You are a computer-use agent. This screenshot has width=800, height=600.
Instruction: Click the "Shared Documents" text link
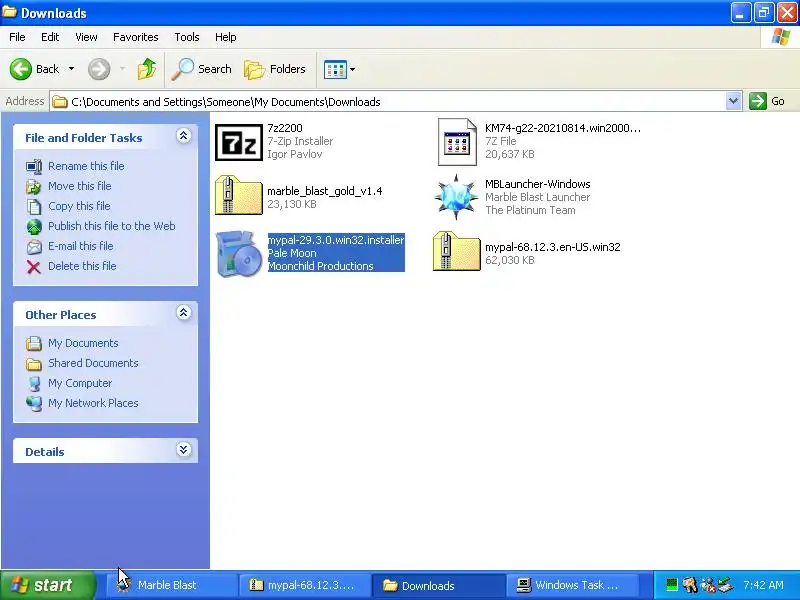coord(93,363)
